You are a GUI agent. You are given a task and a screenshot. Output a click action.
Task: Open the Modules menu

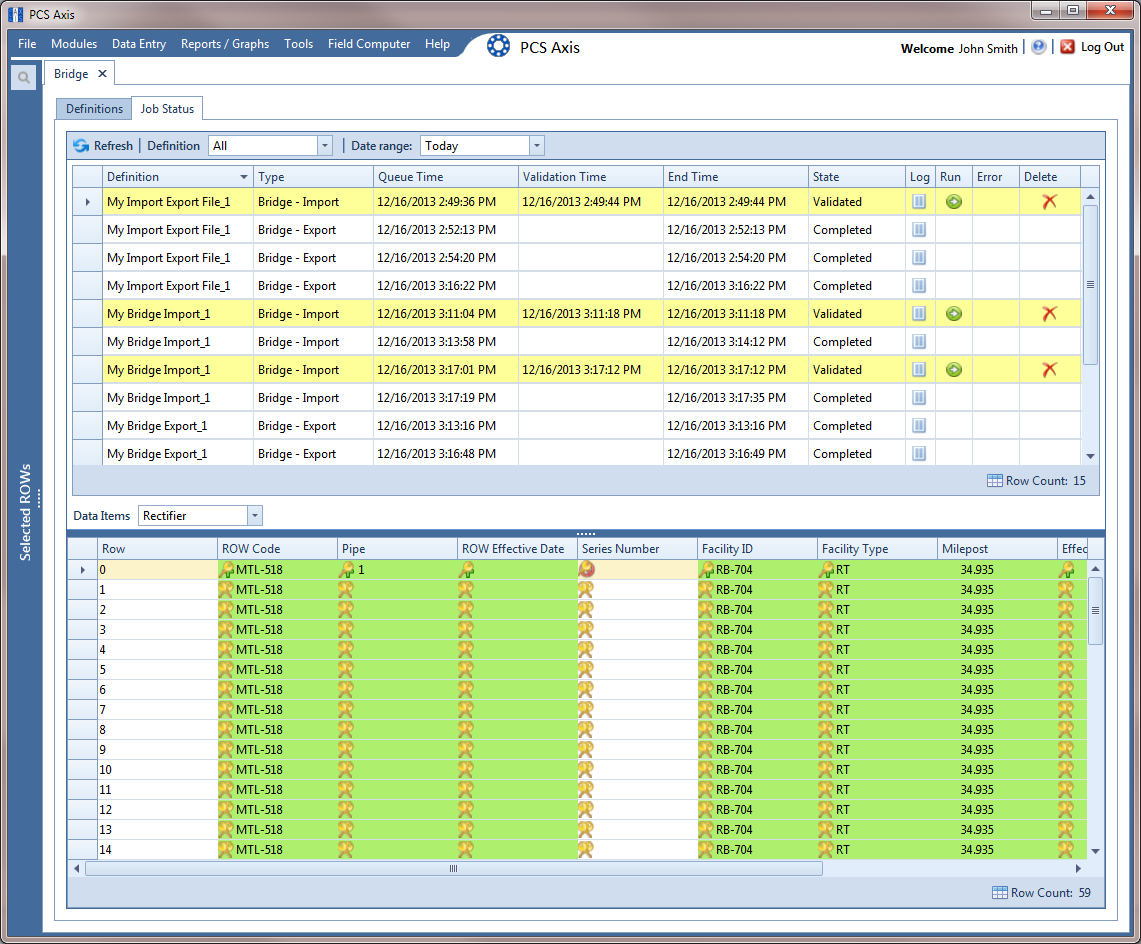73,44
